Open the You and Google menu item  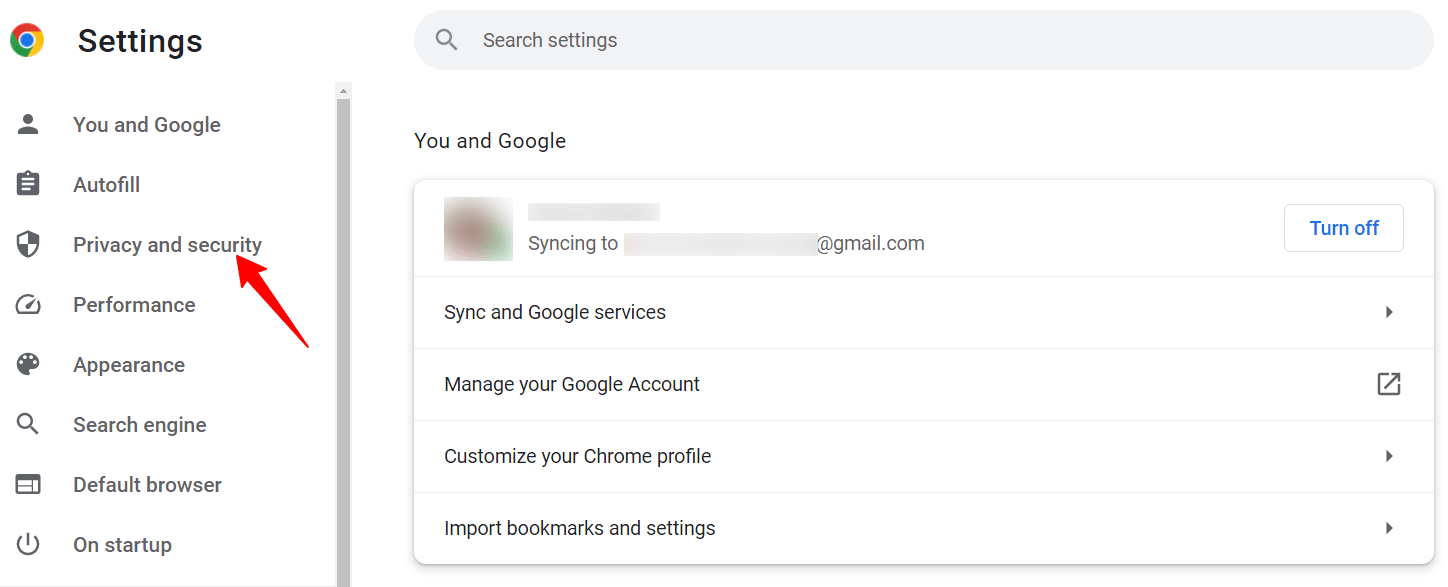[x=146, y=125]
